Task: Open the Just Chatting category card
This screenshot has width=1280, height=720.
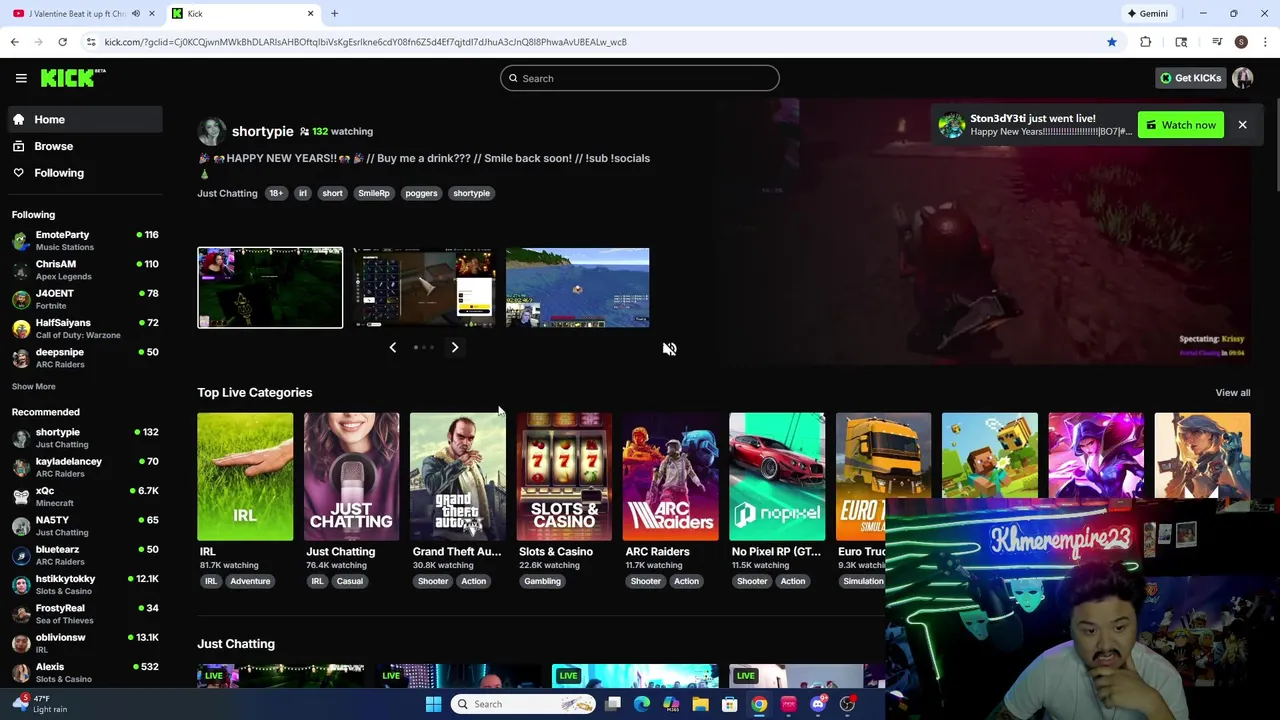Action: [x=351, y=476]
